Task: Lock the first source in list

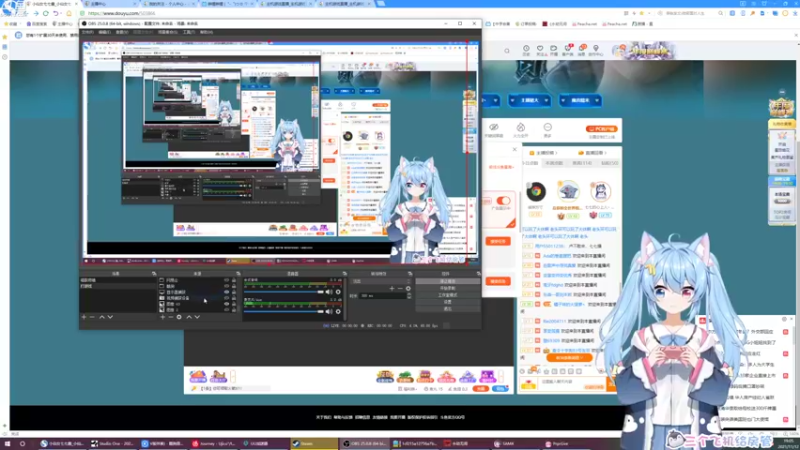Action: click(x=234, y=280)
